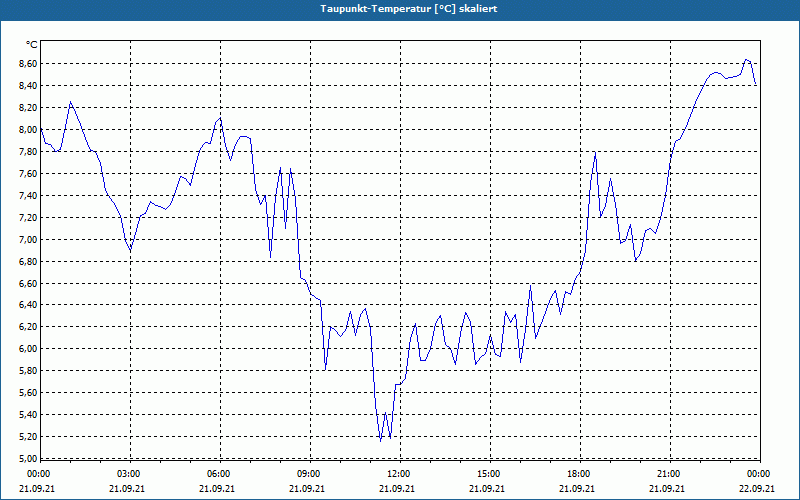This screenshot has width=800, height=500.
Task: Click the y-axis value '8,40'
Action: pyautogui.click(x=28, y=86)
